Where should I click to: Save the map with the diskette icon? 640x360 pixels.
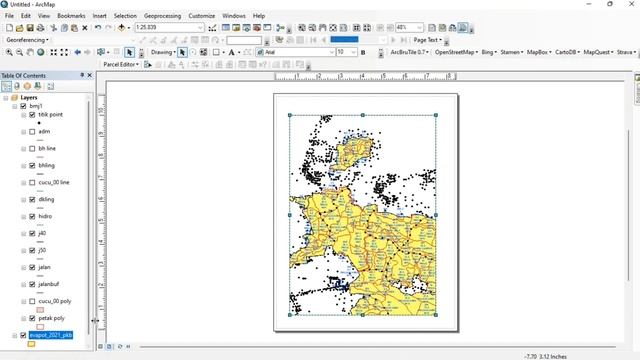click(30, 28)
